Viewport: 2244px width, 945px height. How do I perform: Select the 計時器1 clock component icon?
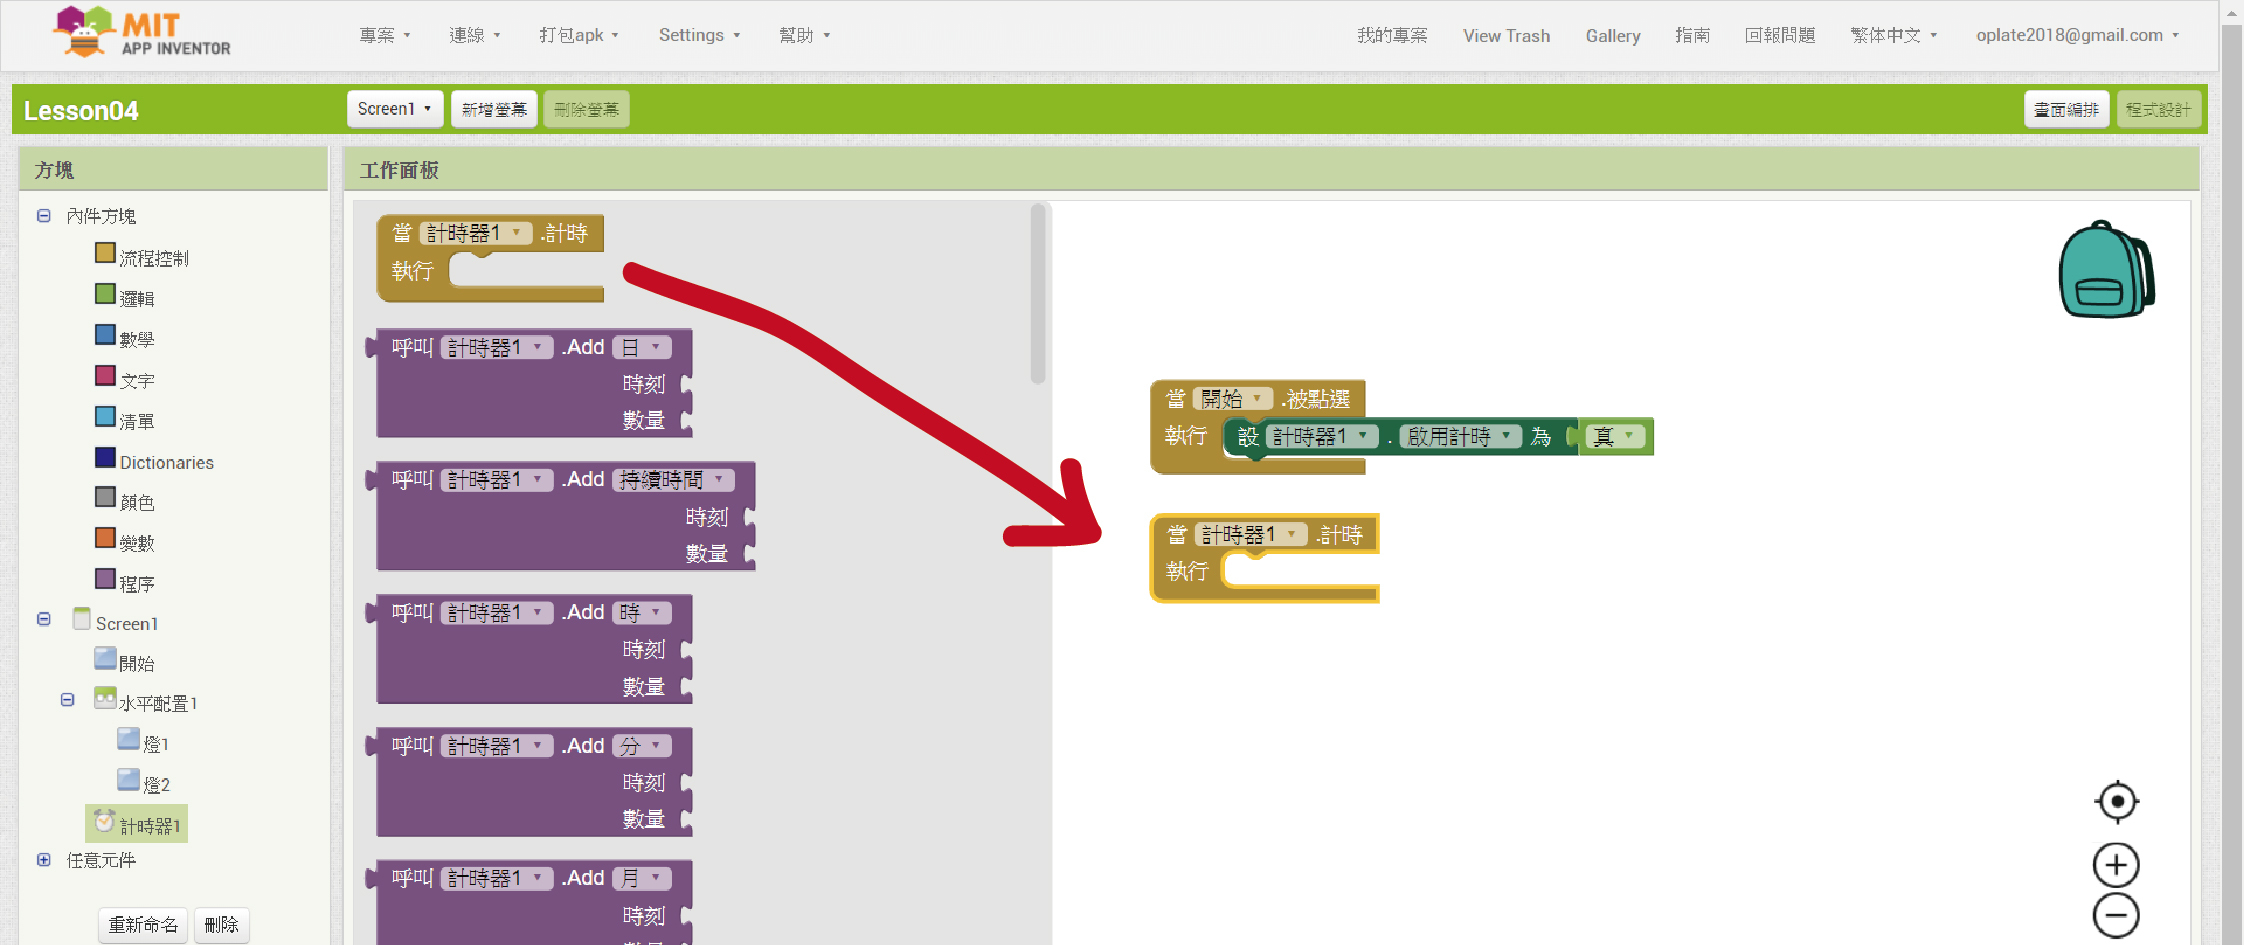105,821
